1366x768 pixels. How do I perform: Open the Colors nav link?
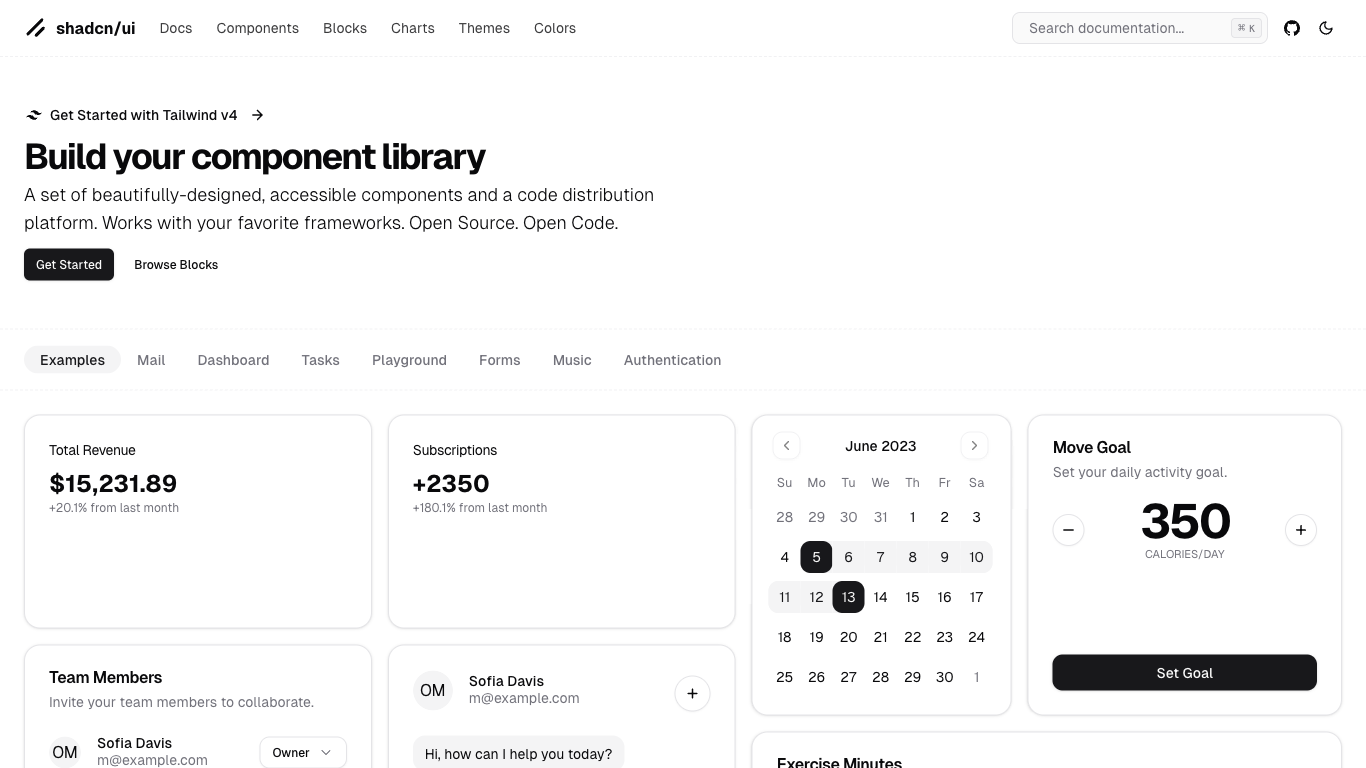555,28
